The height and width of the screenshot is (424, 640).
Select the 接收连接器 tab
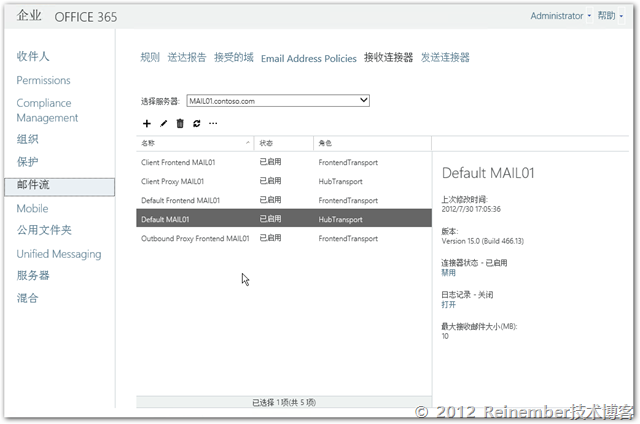coord(389,58)
